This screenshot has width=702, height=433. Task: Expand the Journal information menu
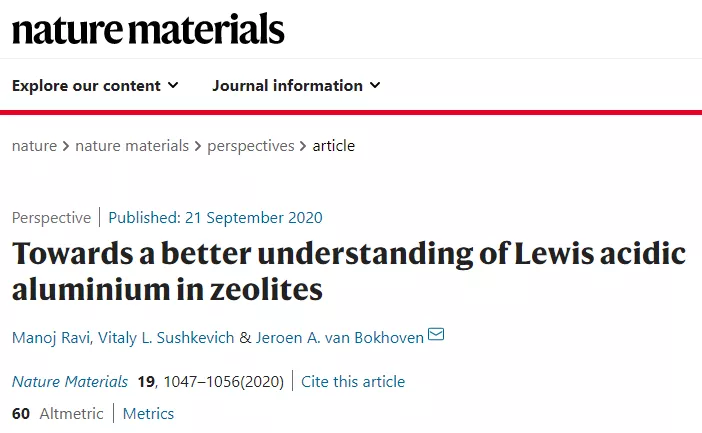click(296, 85)
